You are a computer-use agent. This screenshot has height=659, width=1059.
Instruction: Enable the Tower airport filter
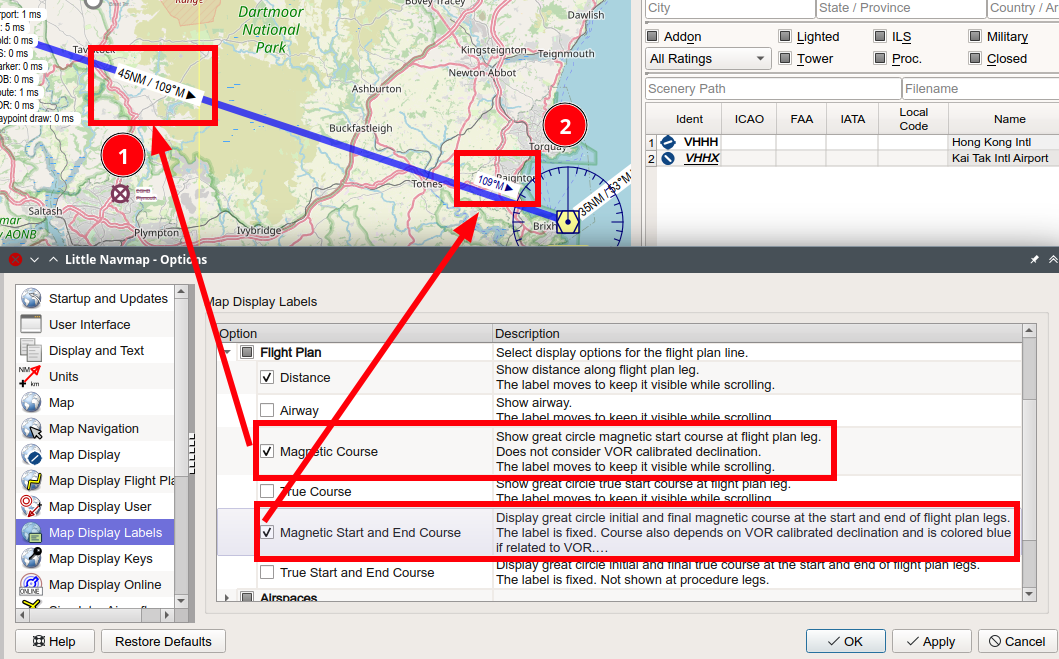[x=785, y=59]
